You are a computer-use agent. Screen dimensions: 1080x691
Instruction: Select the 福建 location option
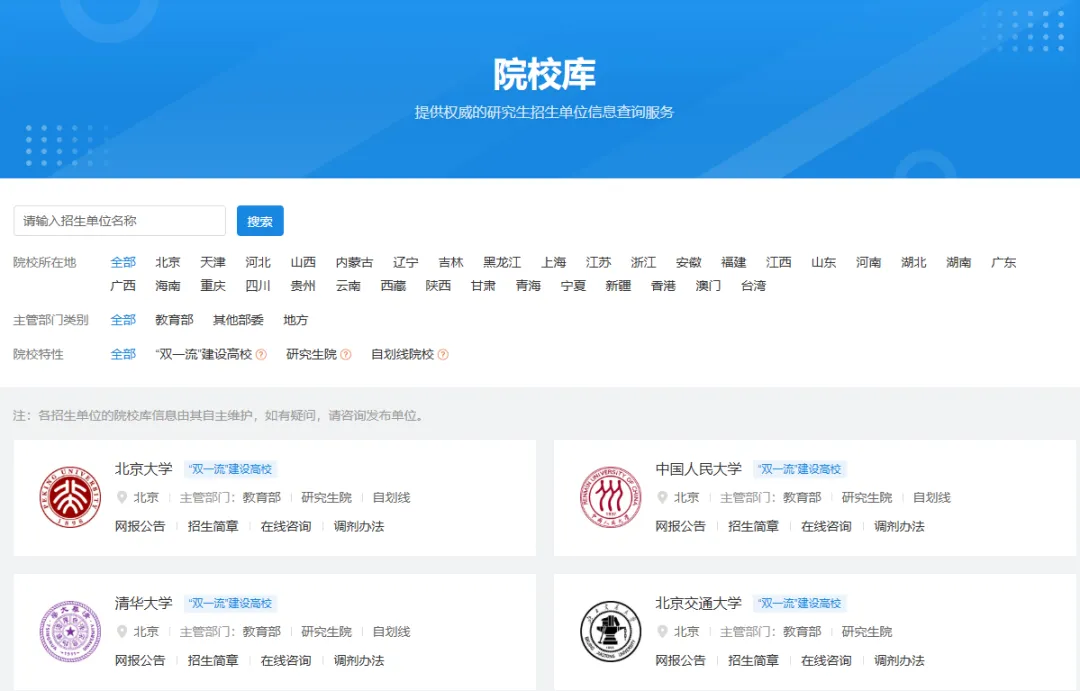[734, 262]
